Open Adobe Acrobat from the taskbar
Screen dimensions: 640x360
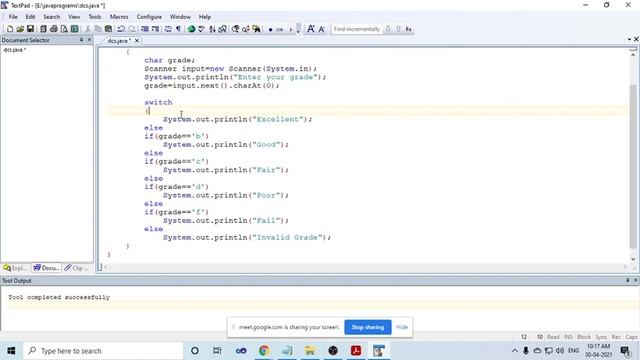click(x=356, y=351)
